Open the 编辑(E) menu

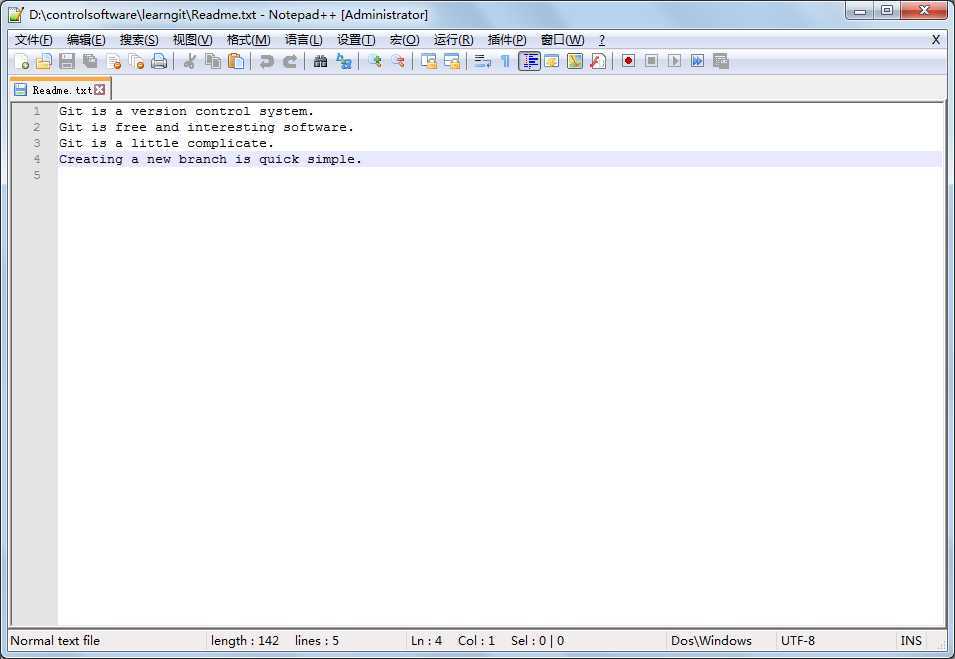tap(86, 40)
